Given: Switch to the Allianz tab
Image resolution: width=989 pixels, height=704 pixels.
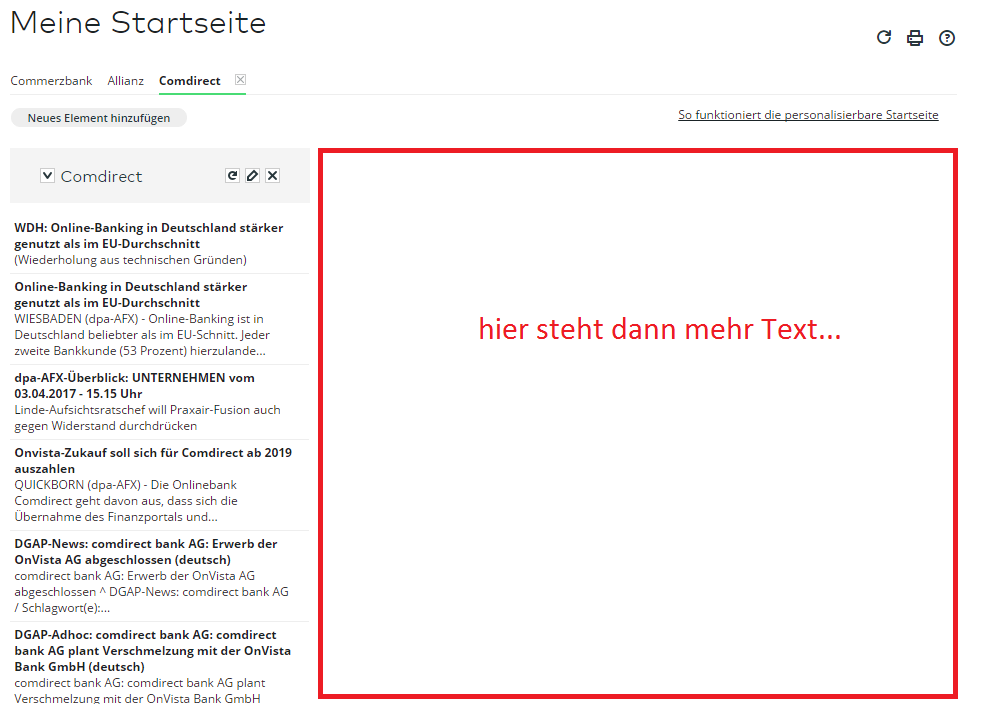Looking at the screenshot, I should click(125, 80).
